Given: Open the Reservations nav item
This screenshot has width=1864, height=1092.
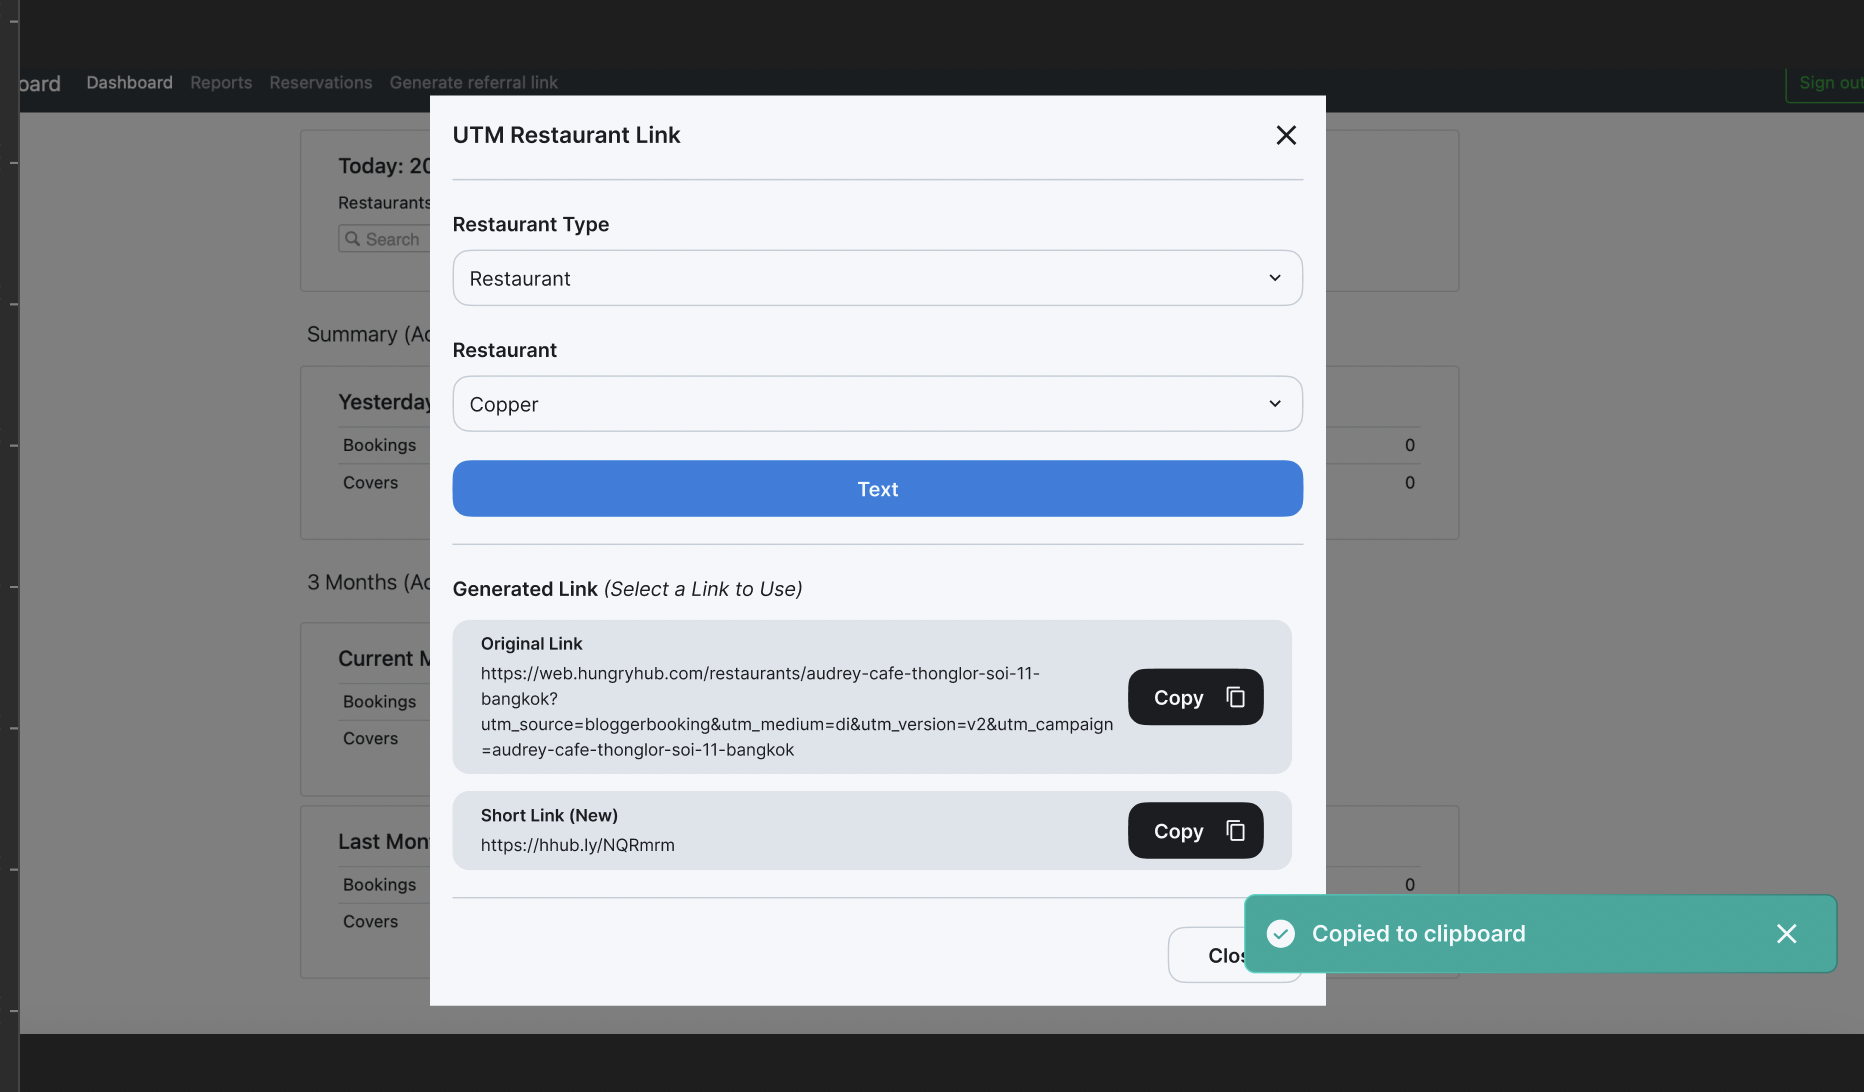Looking at the screenshot, I should [x=320, y=83].
